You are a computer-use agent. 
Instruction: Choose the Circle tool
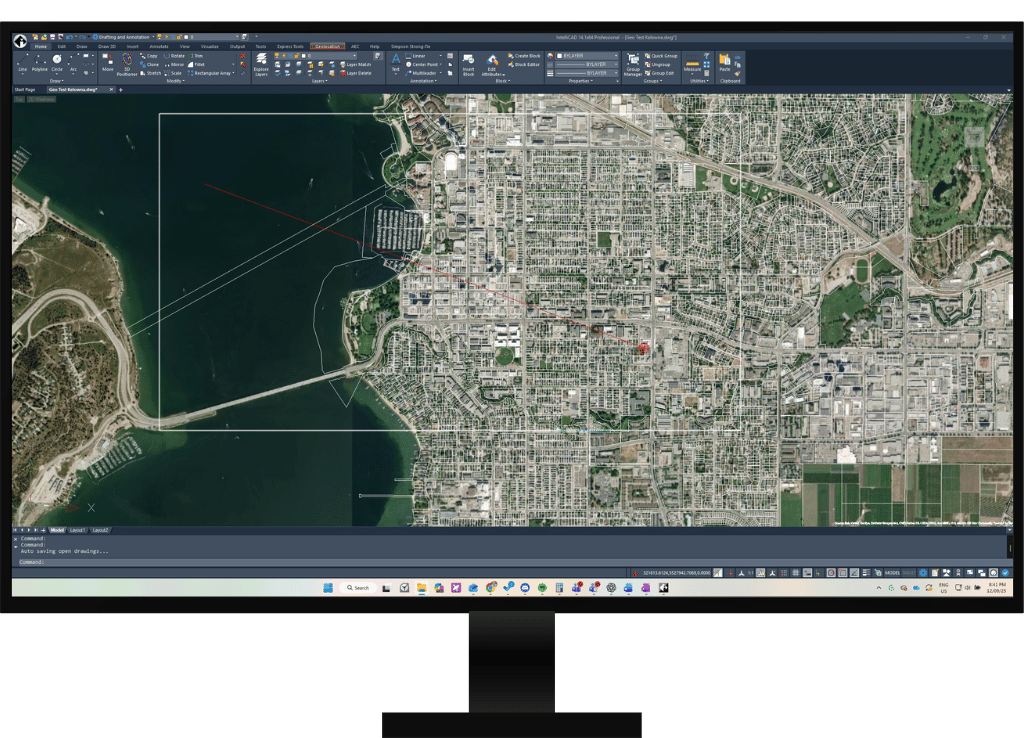(57, 62)
